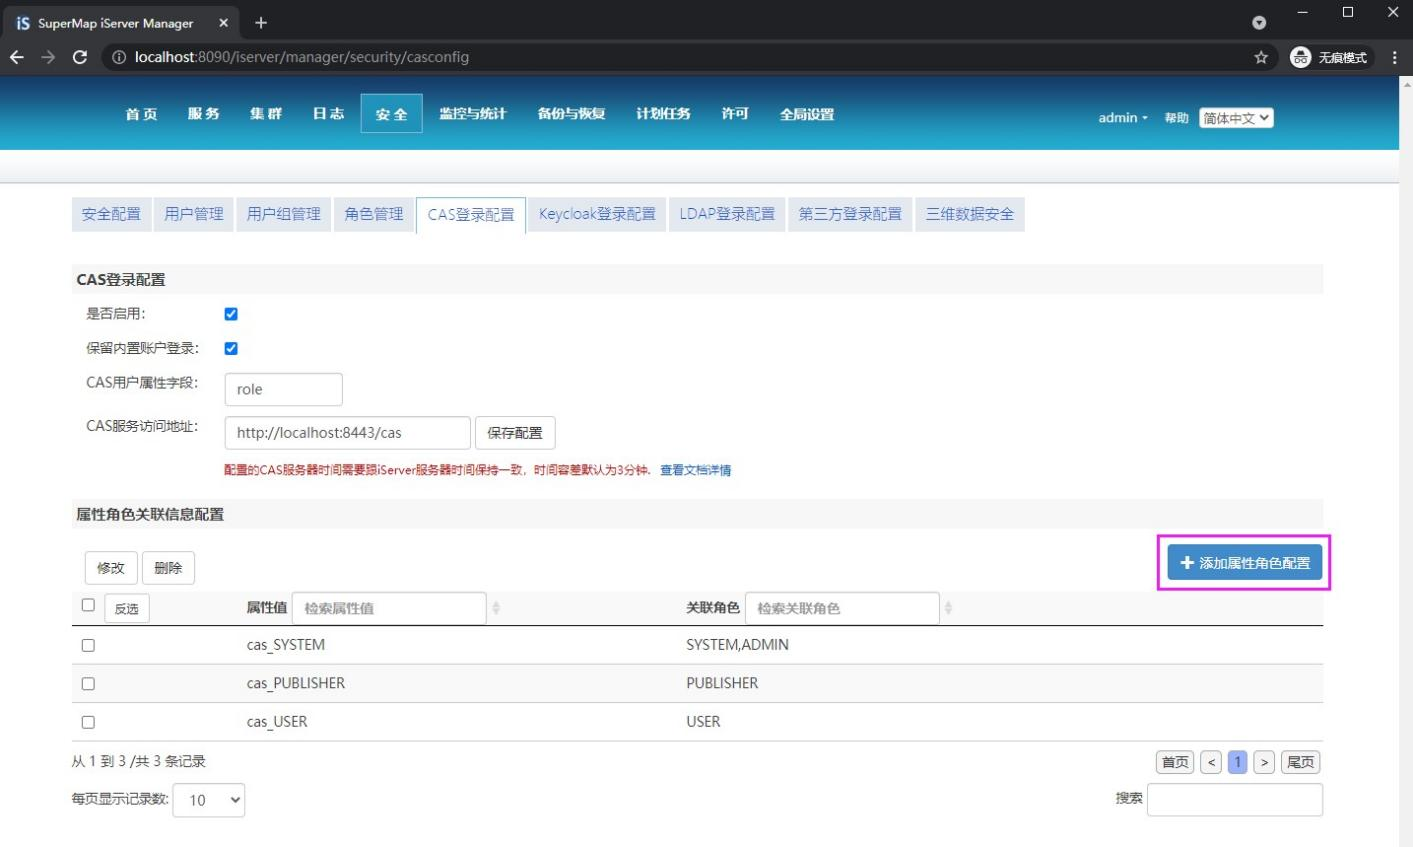
Task: Switch to the 用户管理 tab
Action: point(194,214)
